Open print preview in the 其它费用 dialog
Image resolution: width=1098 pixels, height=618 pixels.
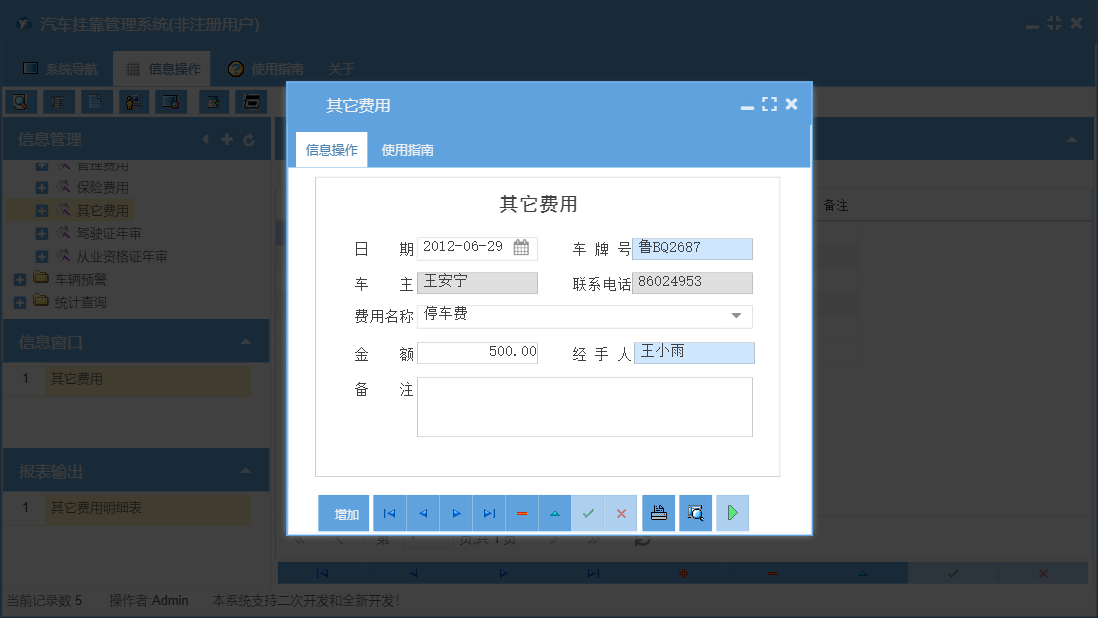coord(695,512)
